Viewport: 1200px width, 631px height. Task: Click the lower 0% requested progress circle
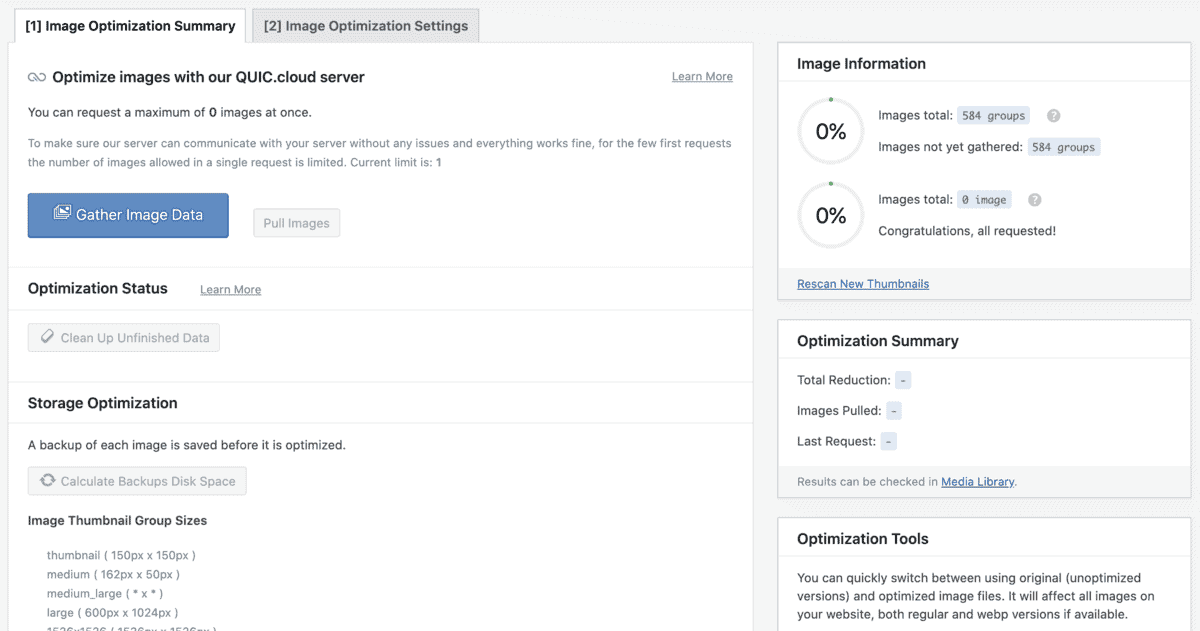[831, 216]
